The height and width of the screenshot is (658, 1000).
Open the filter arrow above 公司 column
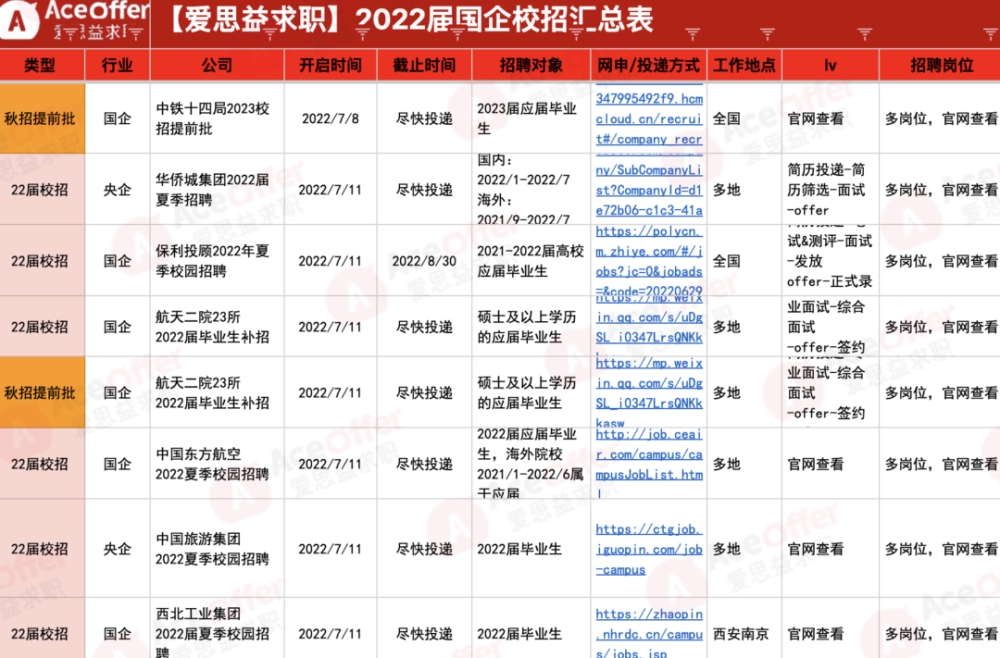(x=270, y=34)
